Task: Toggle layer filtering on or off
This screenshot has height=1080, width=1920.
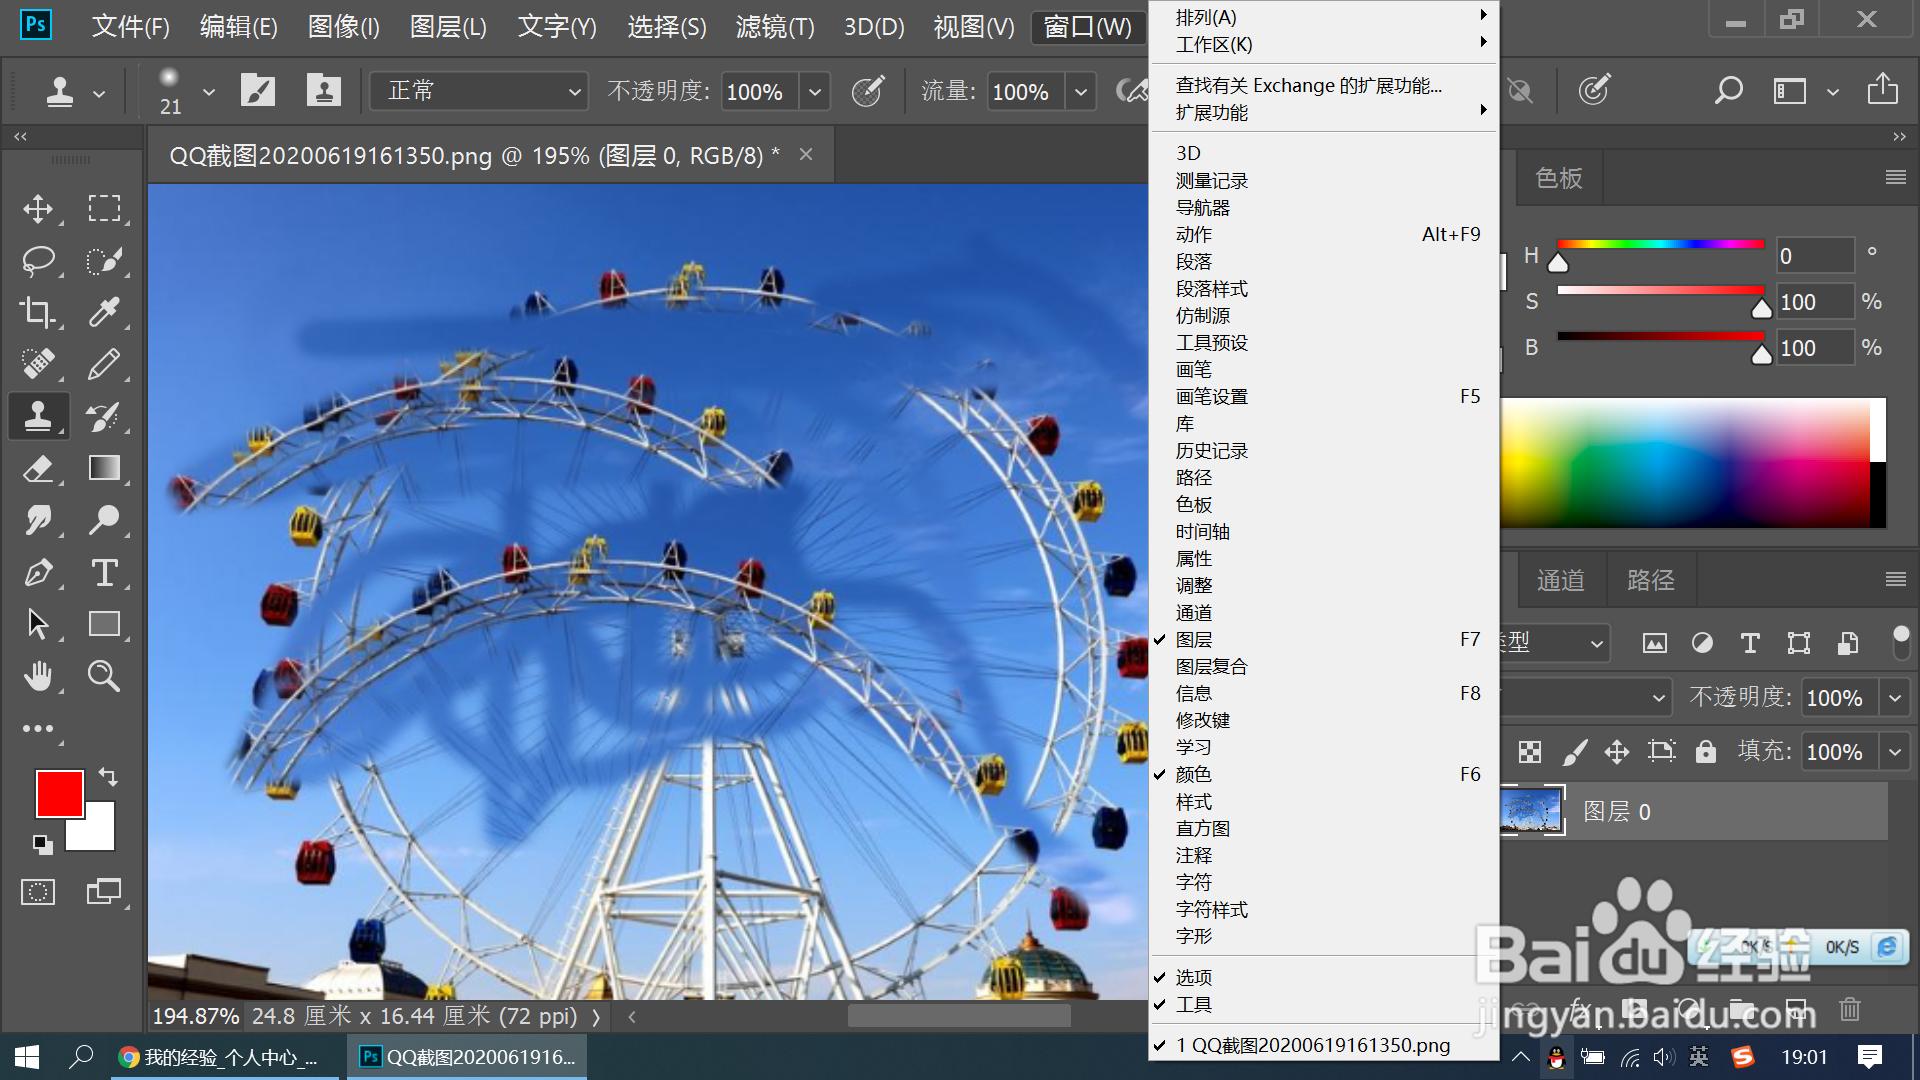Action: (x=1901, y=643)
